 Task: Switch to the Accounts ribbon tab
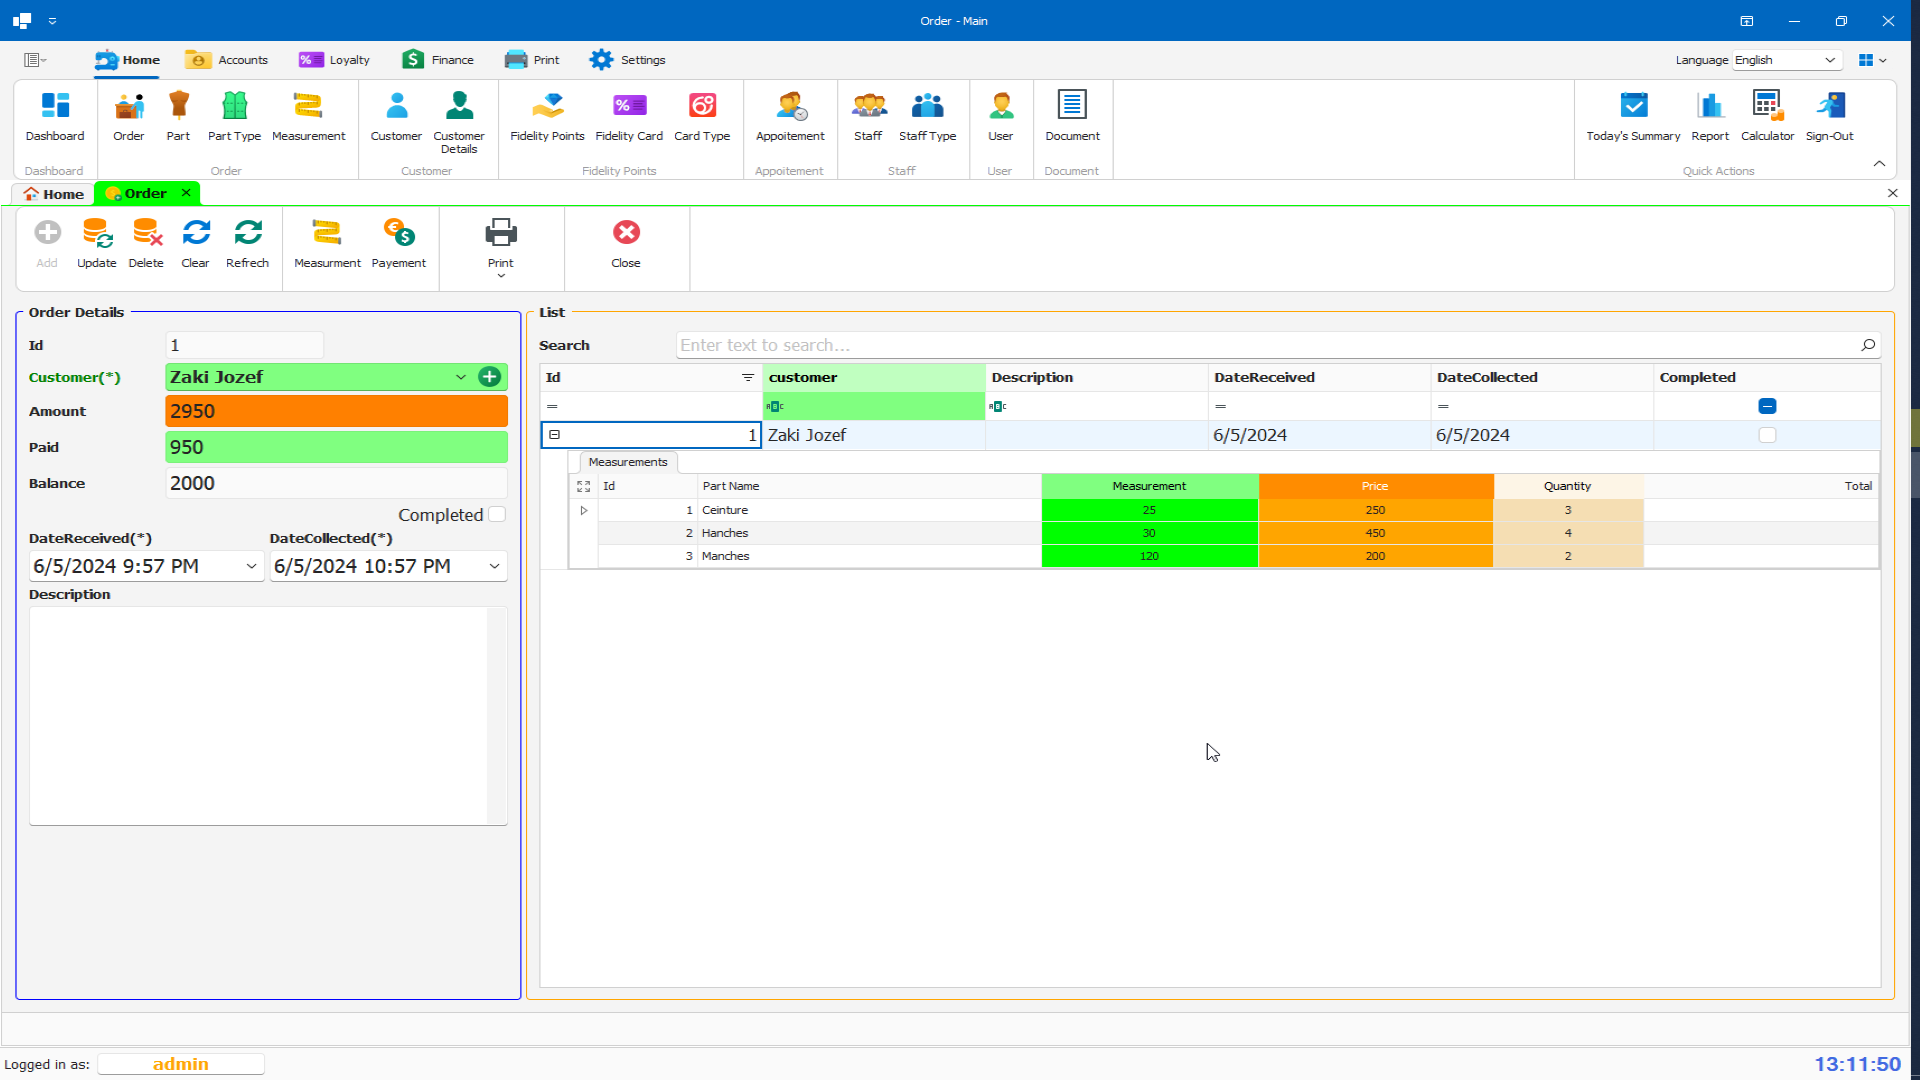click(x=227, y=59)
